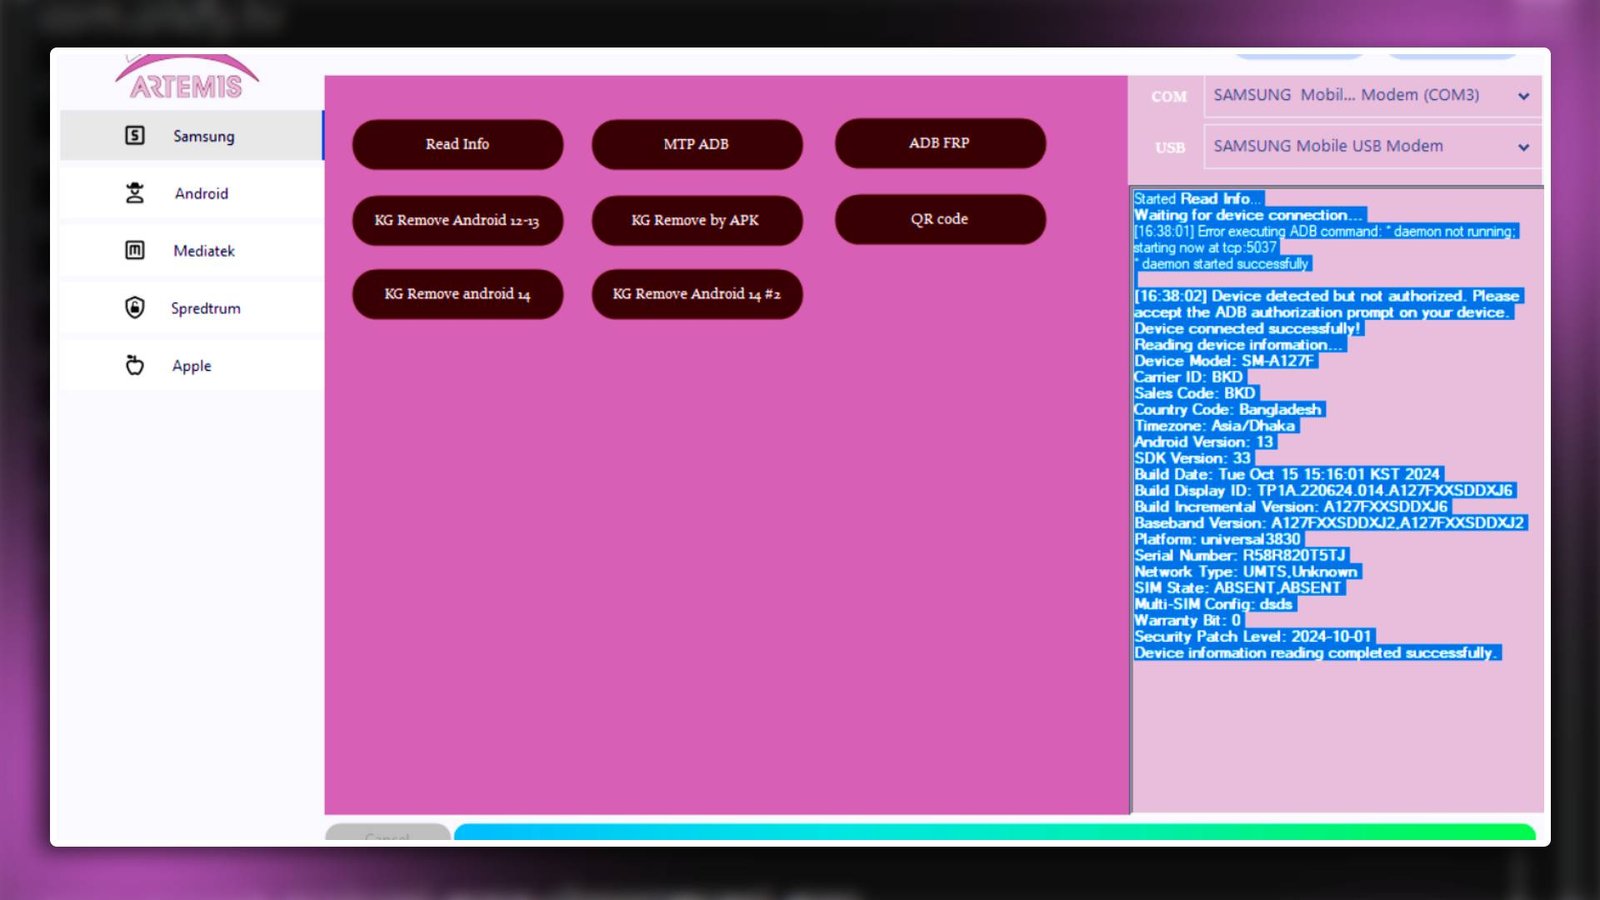Click the Mediatek chip icon
Image resolution: width=1600 pixels, height=900 pixels.
click(135, 250)
